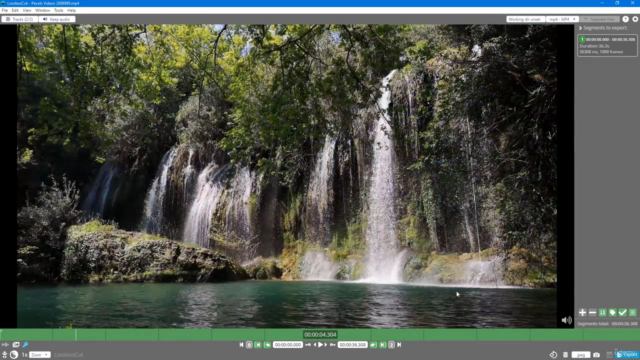
Task: Open the Tools menu
Action: point(59,10)
